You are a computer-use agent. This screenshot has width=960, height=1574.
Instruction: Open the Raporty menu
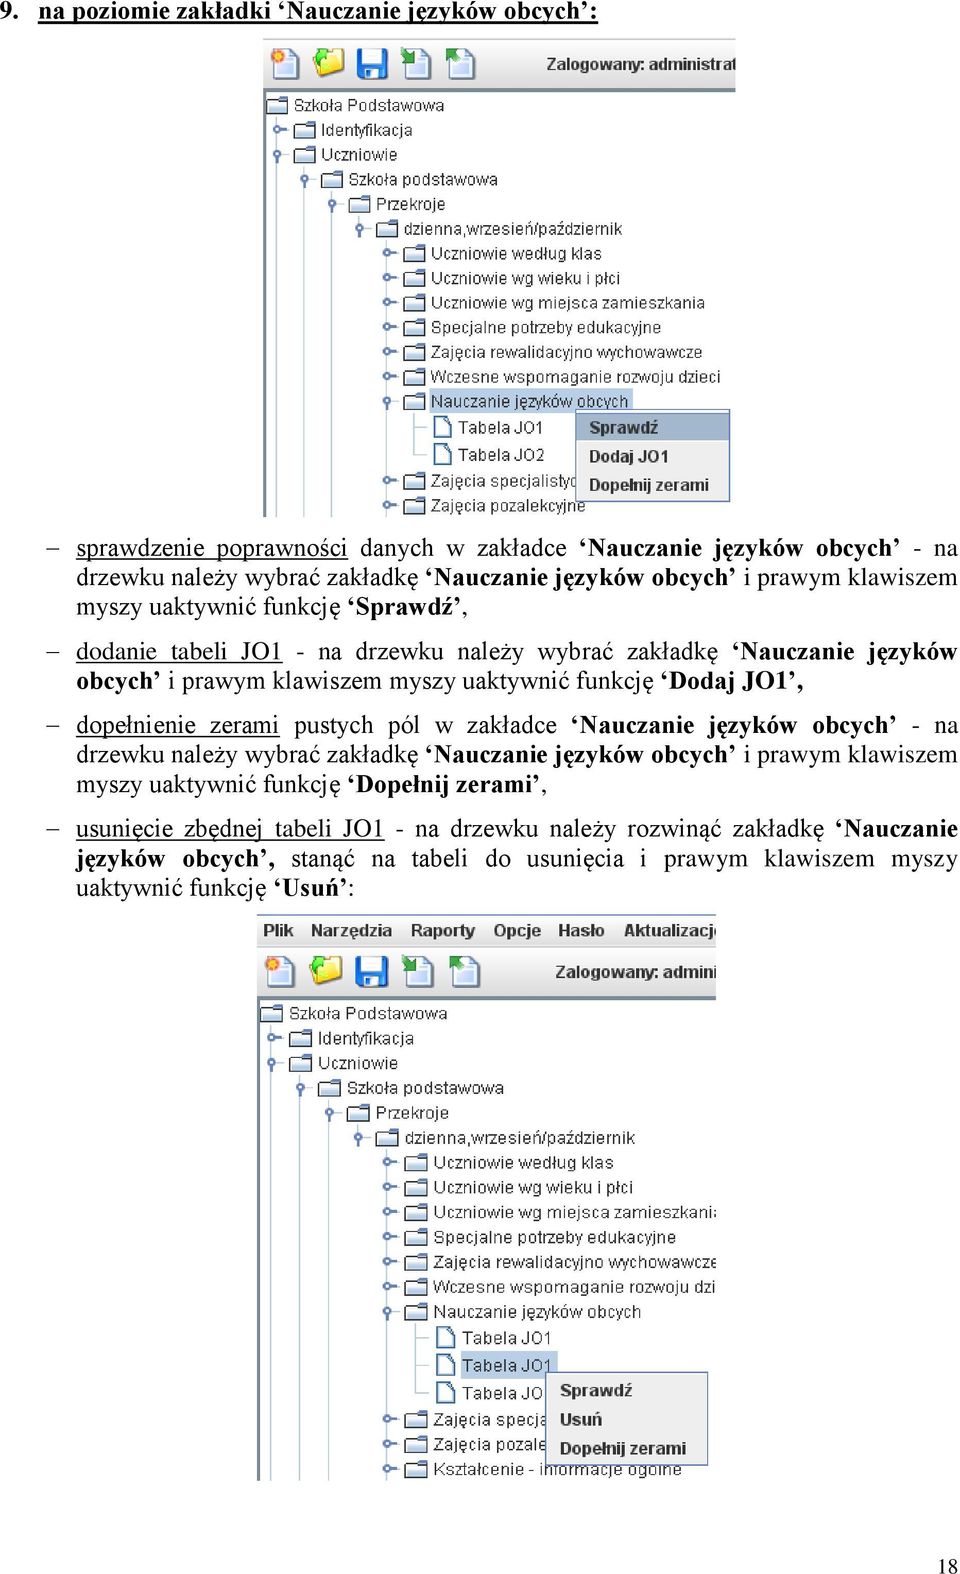[443, 930]
